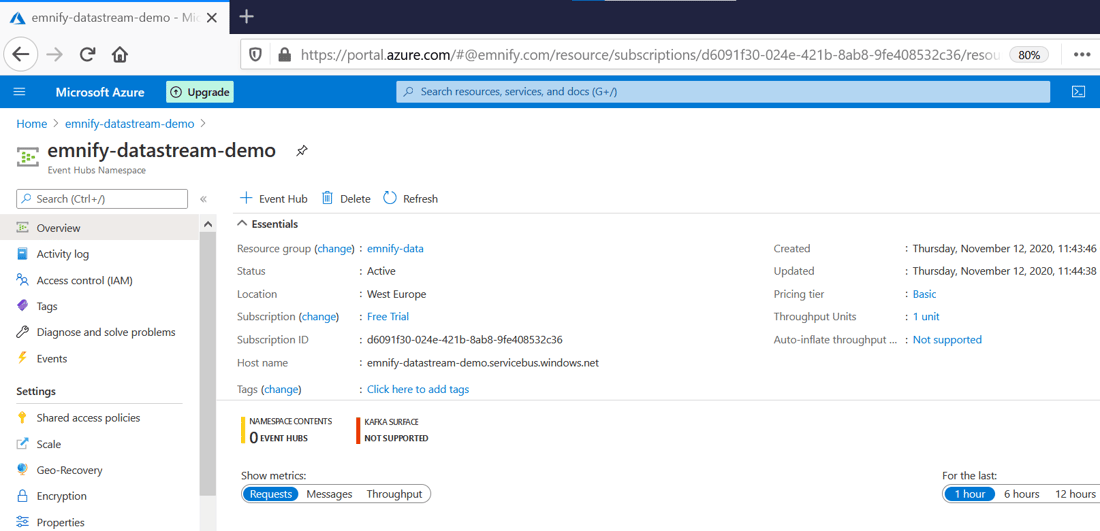This screenshot has height=531, width=1100.
Task: Click here to add tags link
Action: tap(418, 389)
